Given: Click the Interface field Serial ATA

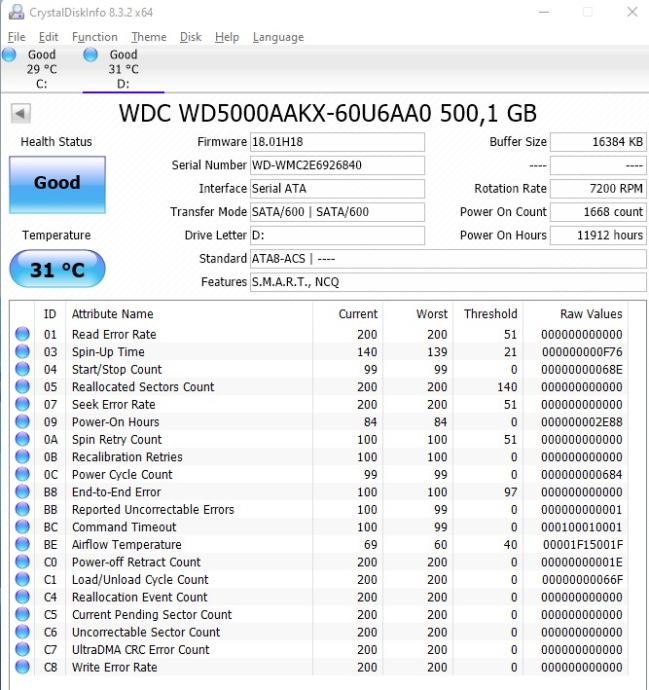Looking at the screenshot, I should (x=337, y=188).
